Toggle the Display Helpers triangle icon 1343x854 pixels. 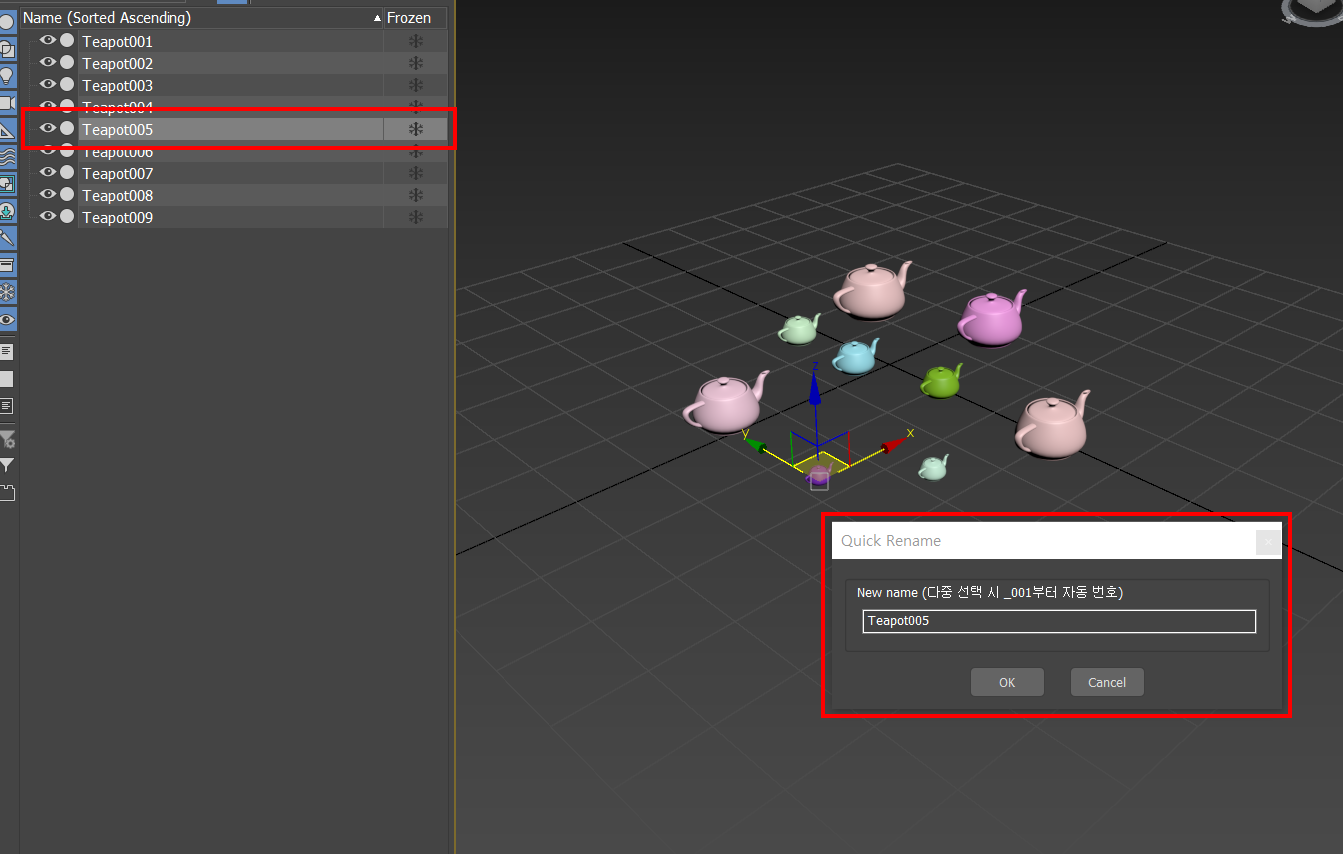coord(6,130)
